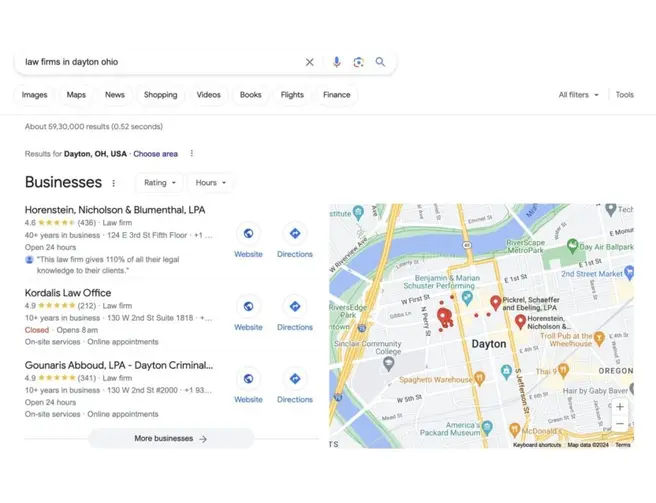Switch to the News tab
656x503 pixels.
click(x=115, y=95)
